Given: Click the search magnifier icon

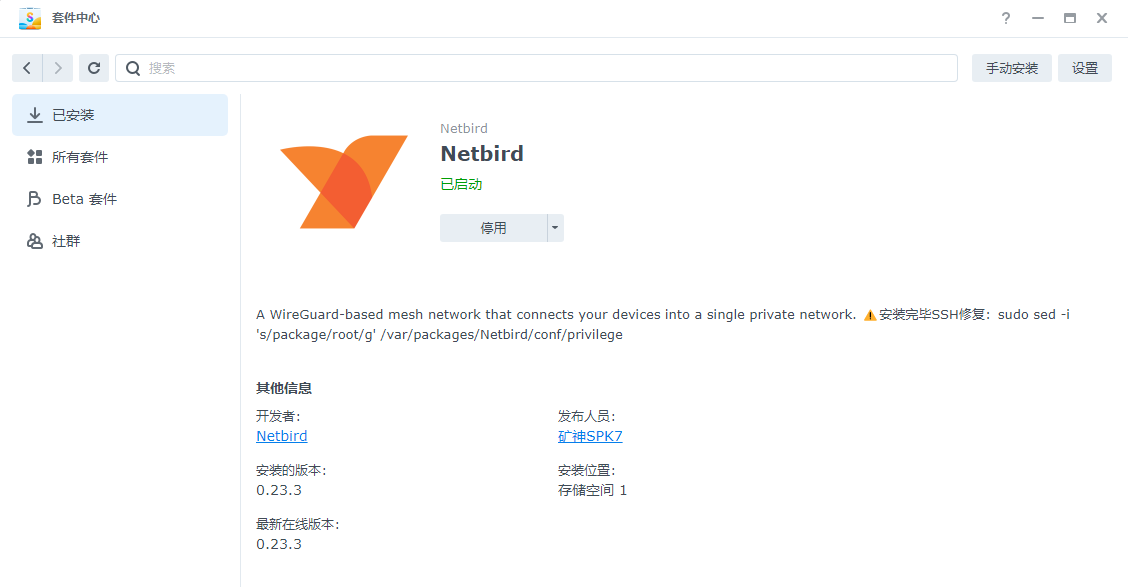Looking at the screenshot, I should [x=133, y=68].
